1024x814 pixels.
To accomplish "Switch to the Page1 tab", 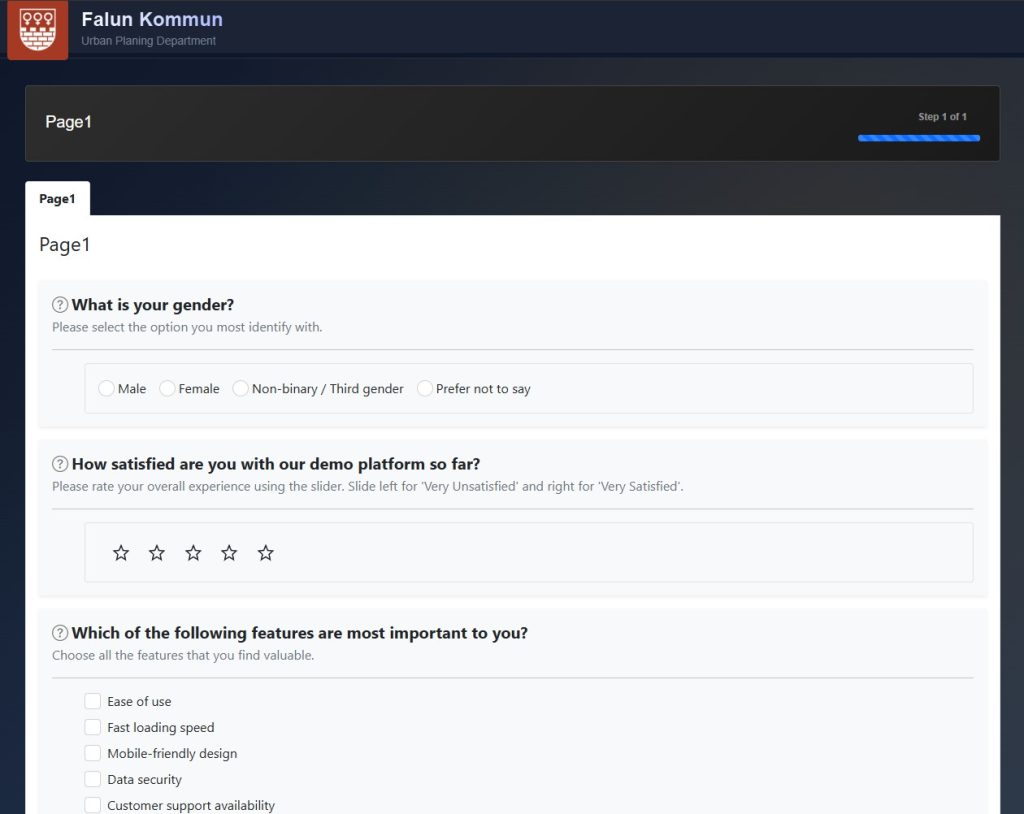I will point(57,198).
